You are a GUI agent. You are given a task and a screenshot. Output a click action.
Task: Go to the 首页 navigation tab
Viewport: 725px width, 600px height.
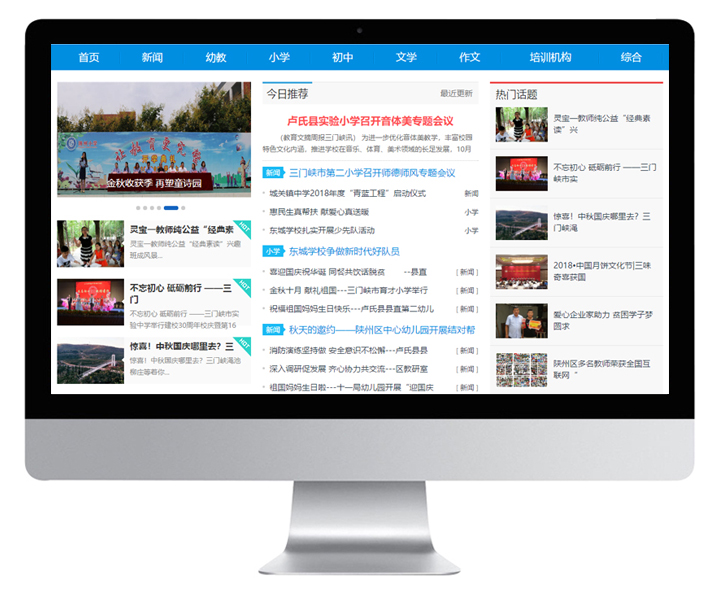tap(89, 58)
